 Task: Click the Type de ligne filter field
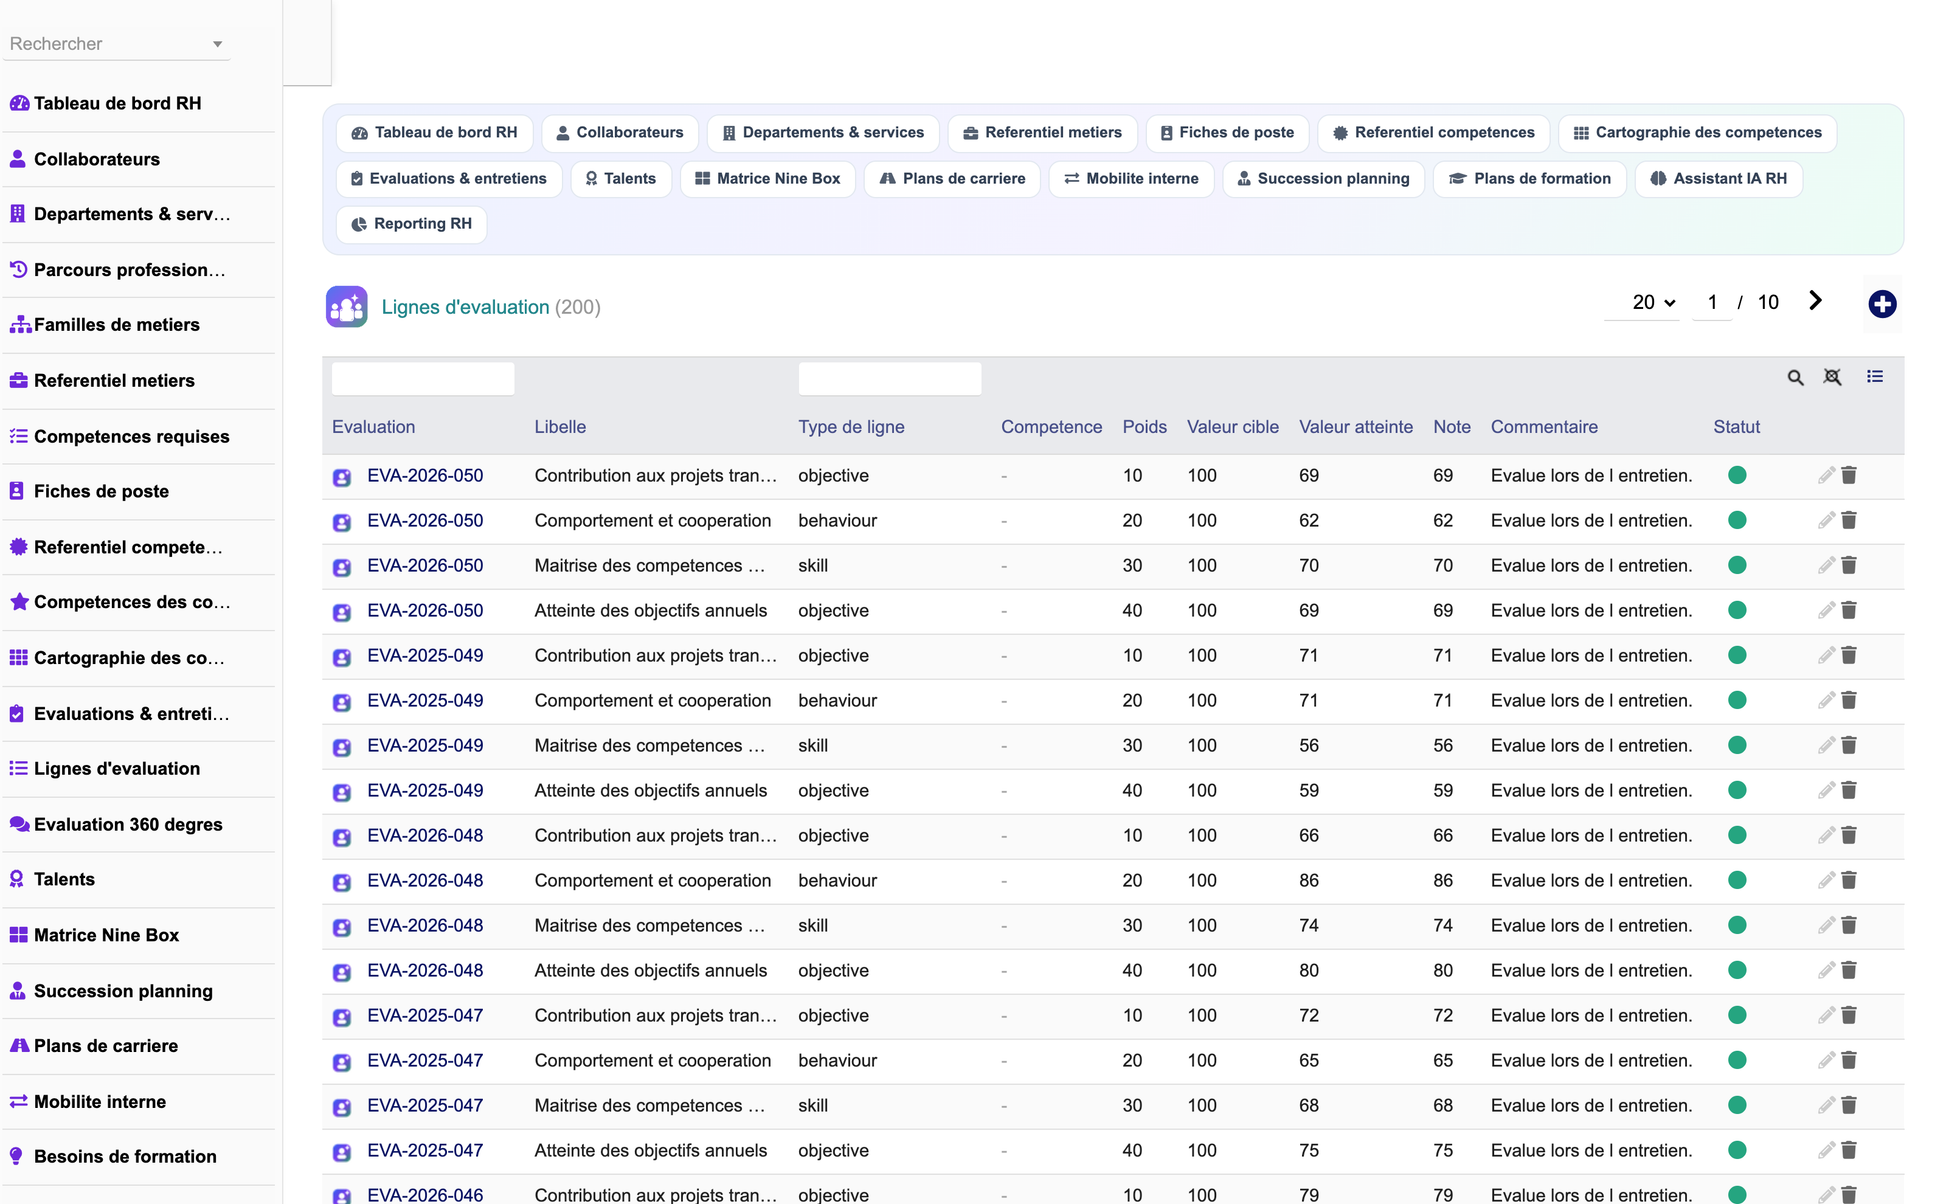point(889,379)
